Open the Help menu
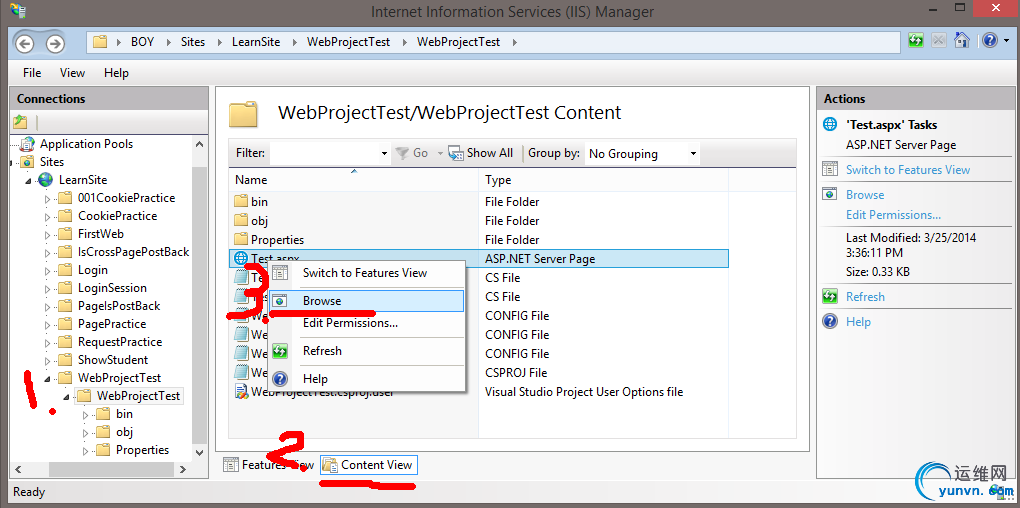Screen dimensions: 1020x508 116,73
